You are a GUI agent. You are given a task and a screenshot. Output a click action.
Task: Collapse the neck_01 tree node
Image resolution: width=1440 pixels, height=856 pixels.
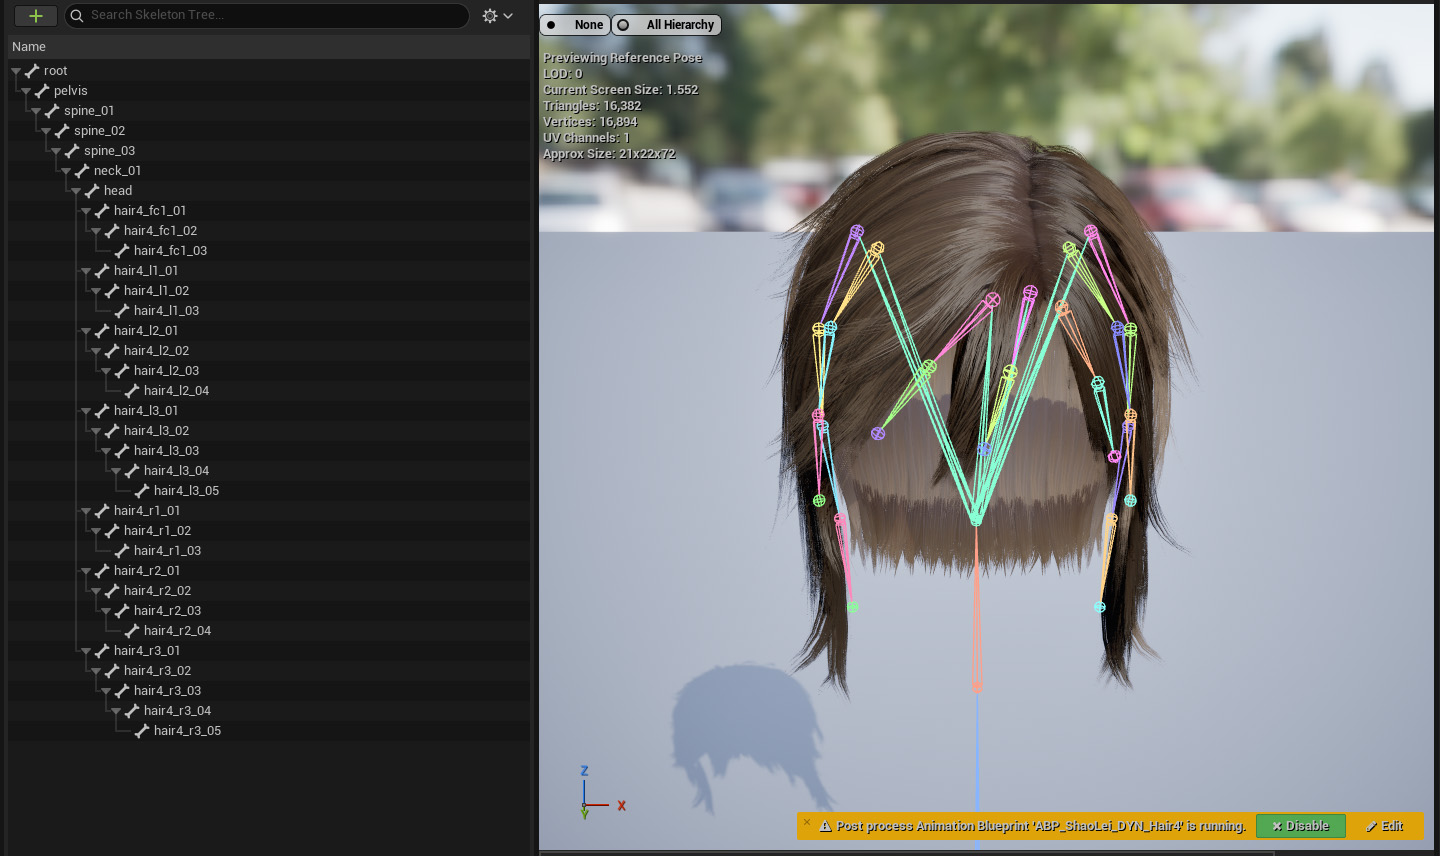coord(66,171)
